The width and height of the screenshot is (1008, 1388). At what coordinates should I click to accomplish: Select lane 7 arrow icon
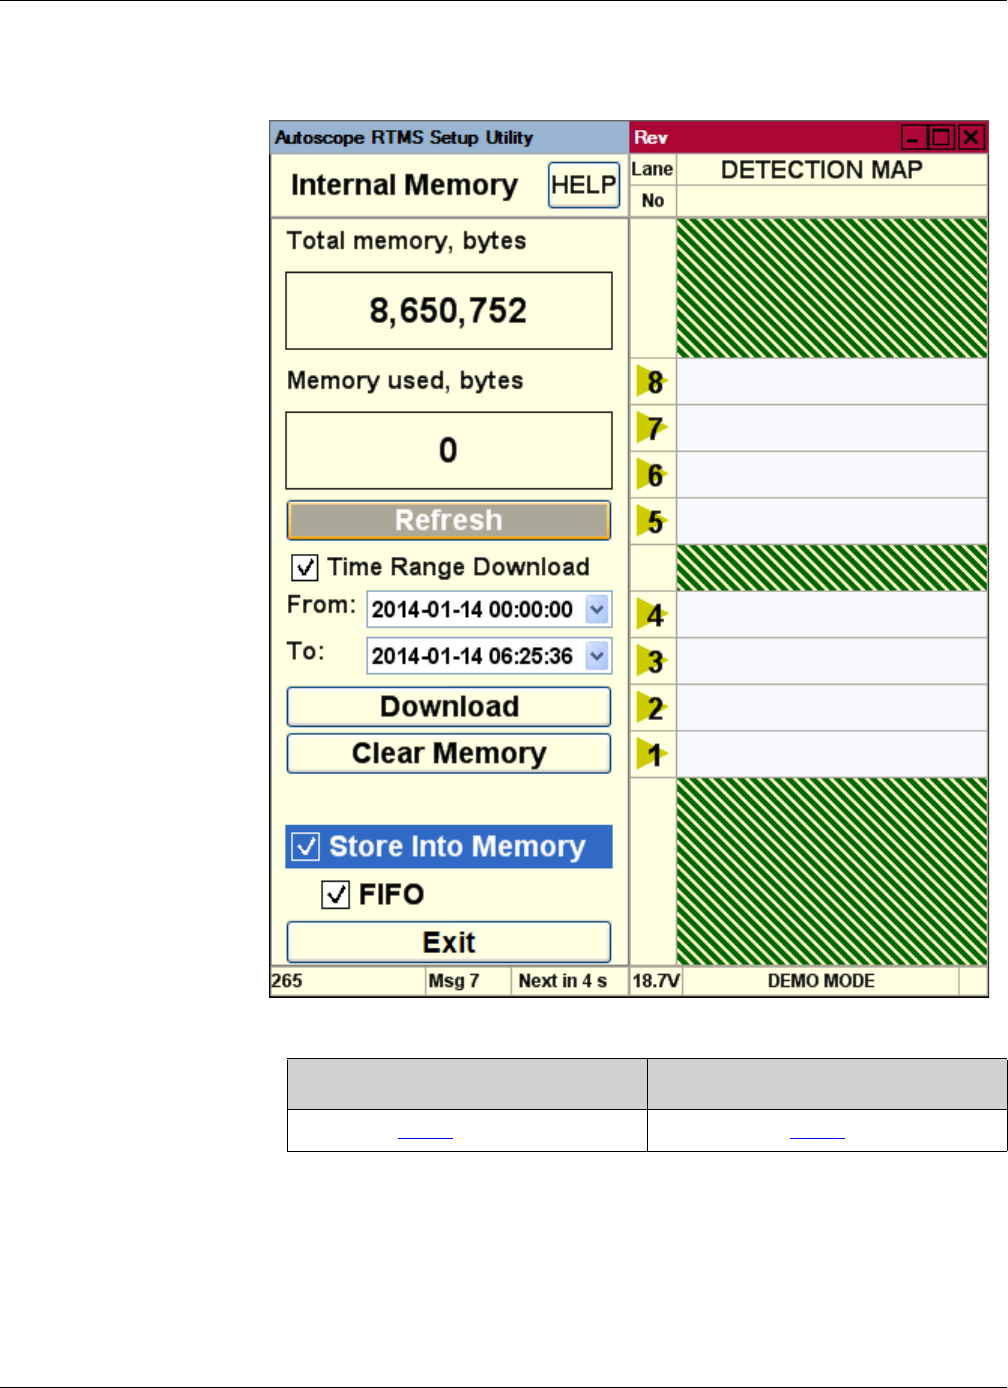point(652,428)
